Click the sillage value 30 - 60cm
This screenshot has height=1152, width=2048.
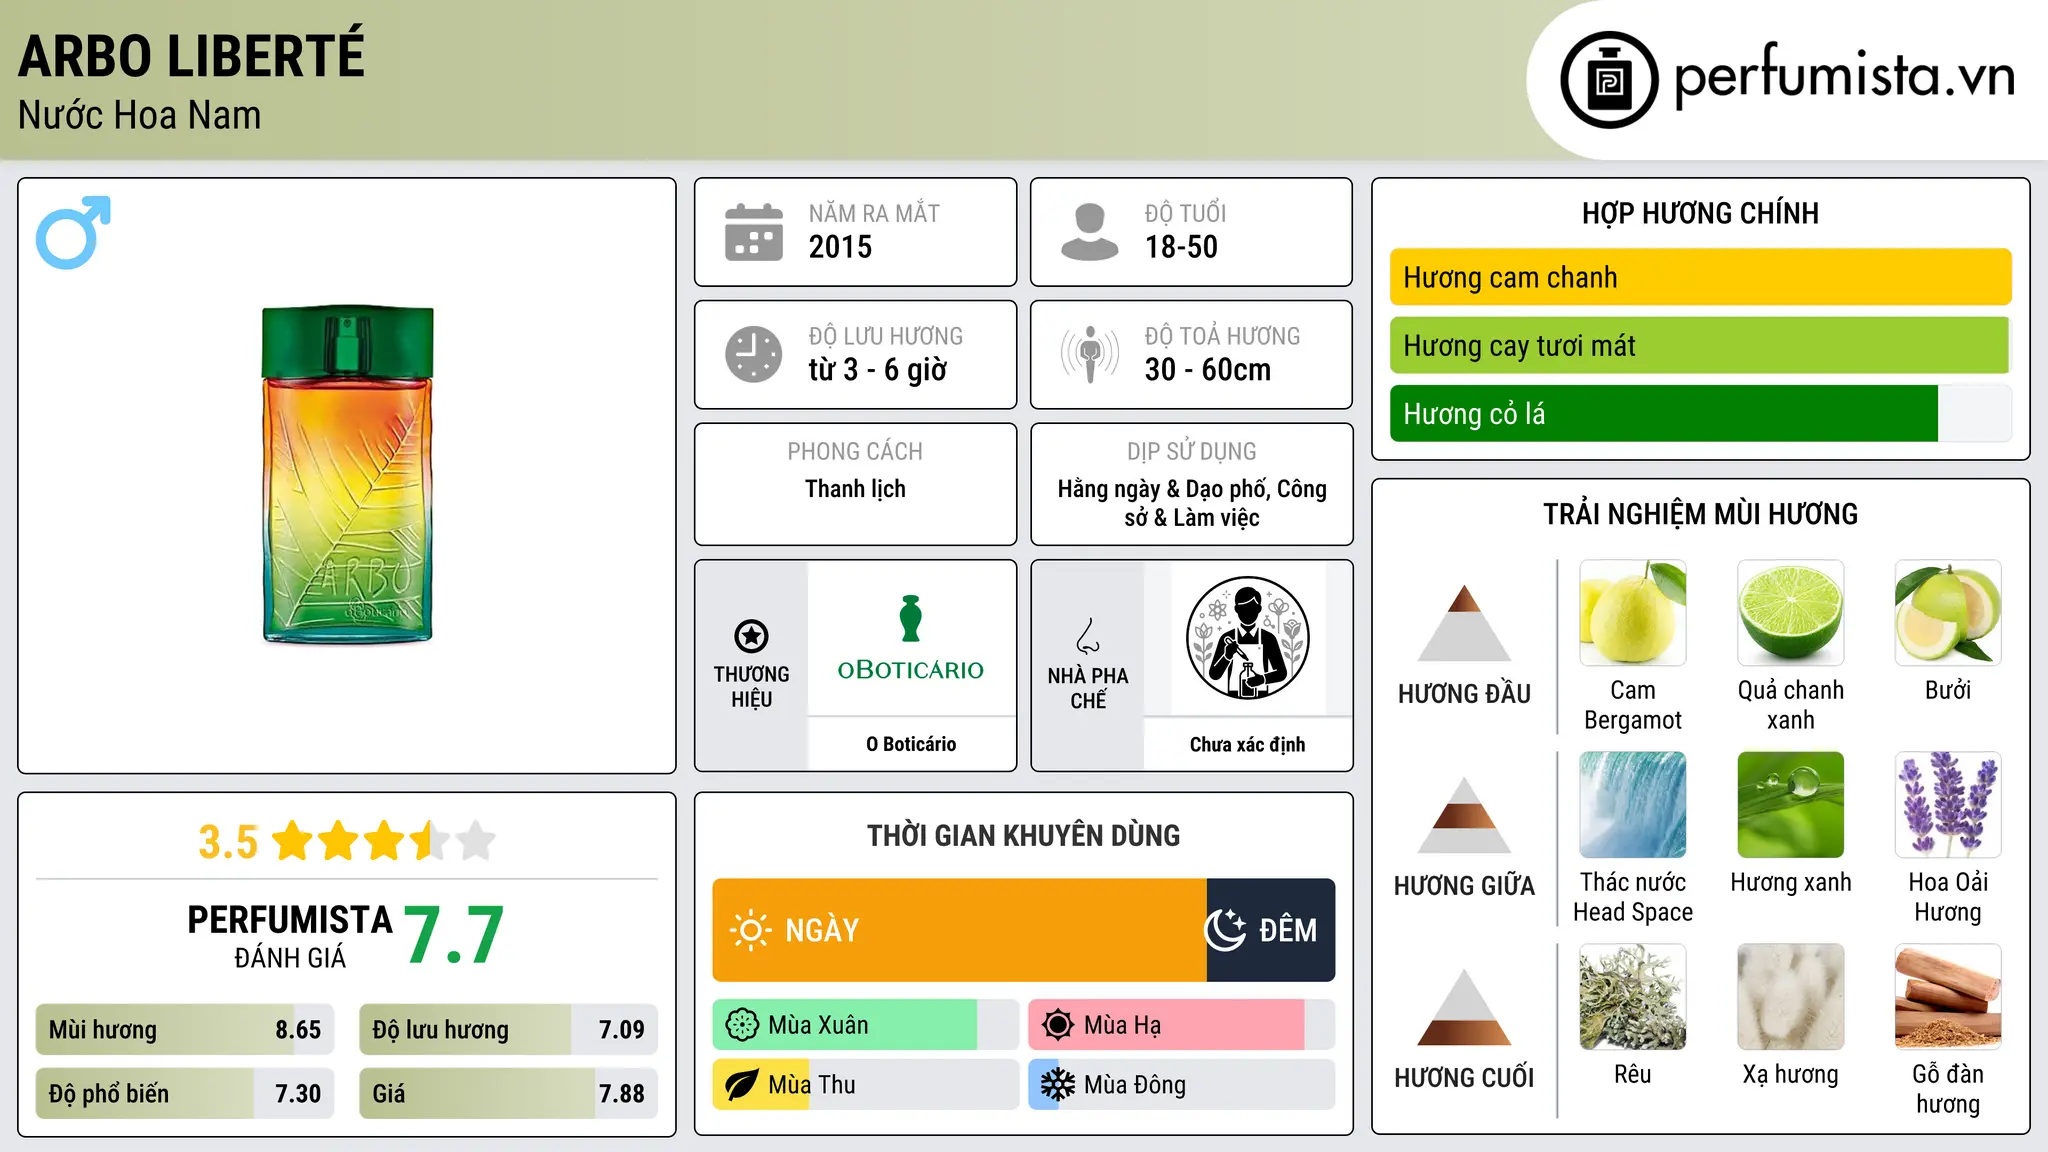pos(1208,370)
